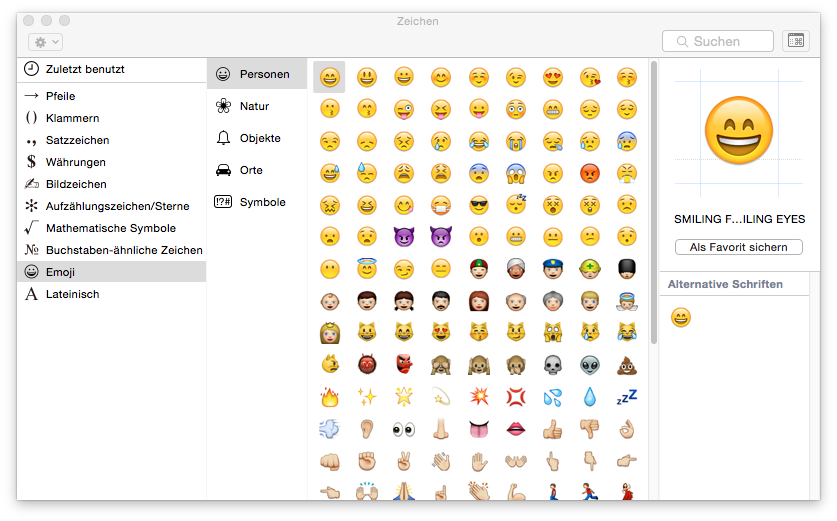Screen dimensions: 837x521
Task: Click Als Favorit sichern button
Action: (739, 247)
